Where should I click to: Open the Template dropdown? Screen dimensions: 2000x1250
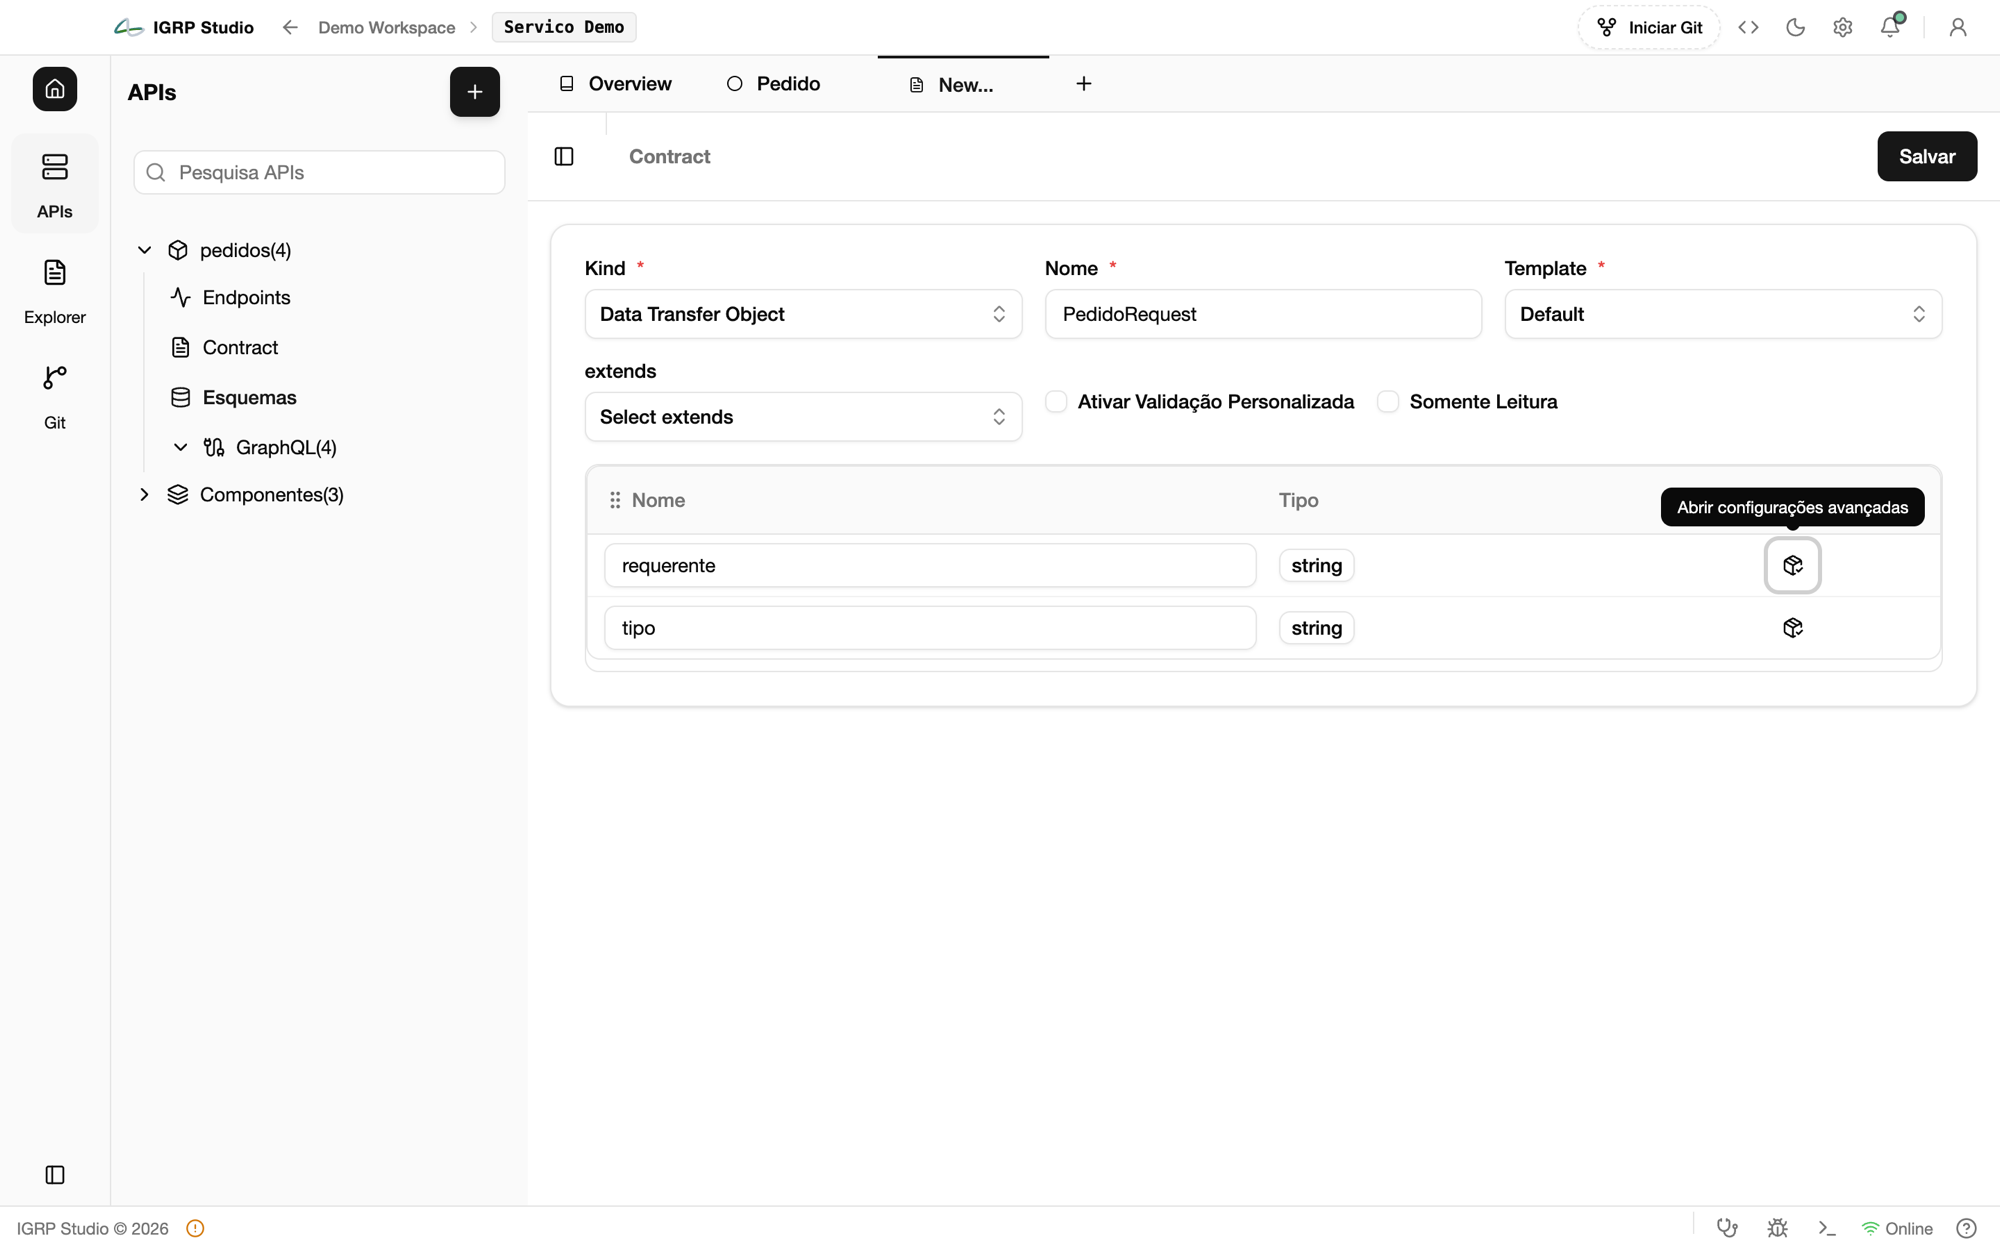pyautogui.click(x=1723, y=314)
